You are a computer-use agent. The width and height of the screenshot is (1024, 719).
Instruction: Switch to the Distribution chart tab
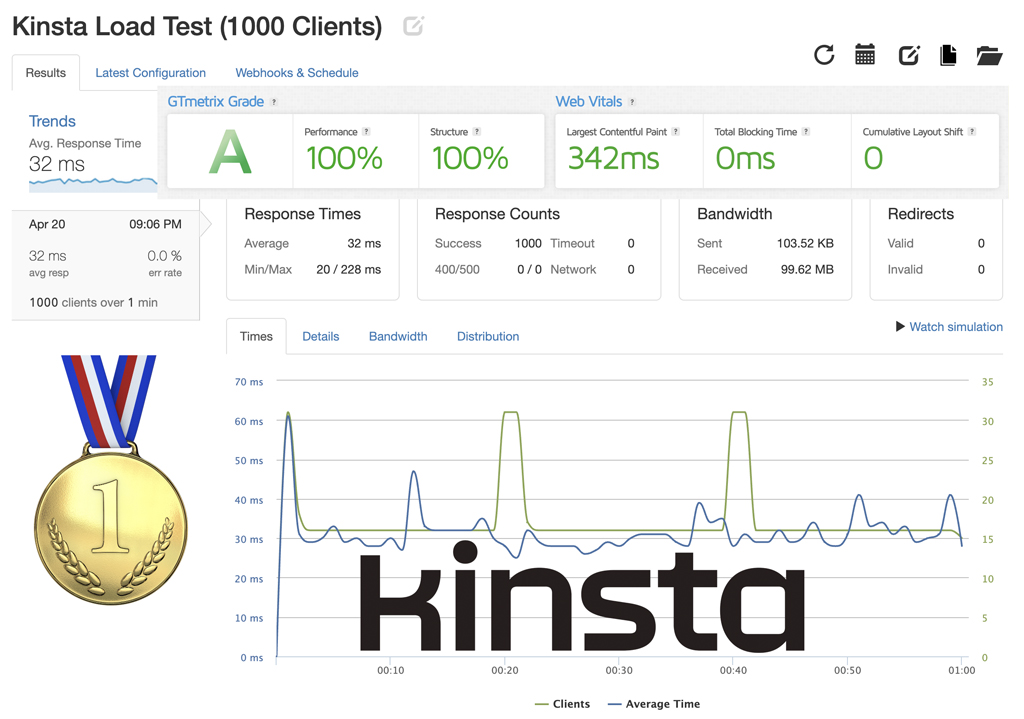click(x=488, y=336)
